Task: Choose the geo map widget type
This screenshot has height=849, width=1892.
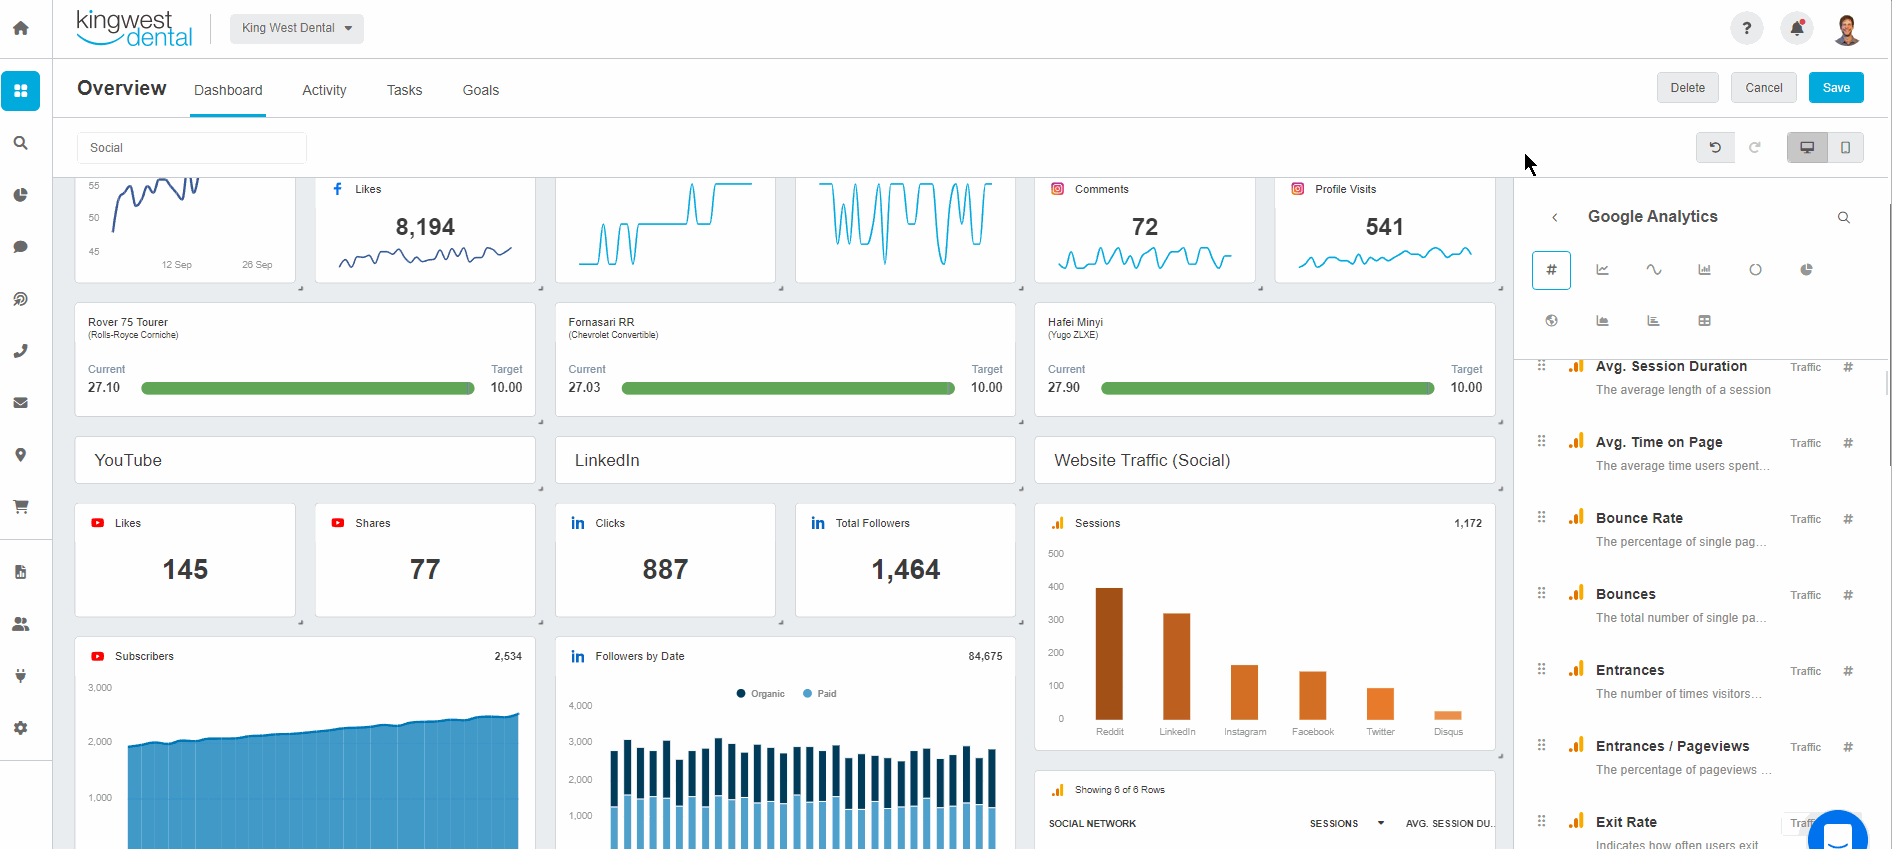Action: [1551, 321]
